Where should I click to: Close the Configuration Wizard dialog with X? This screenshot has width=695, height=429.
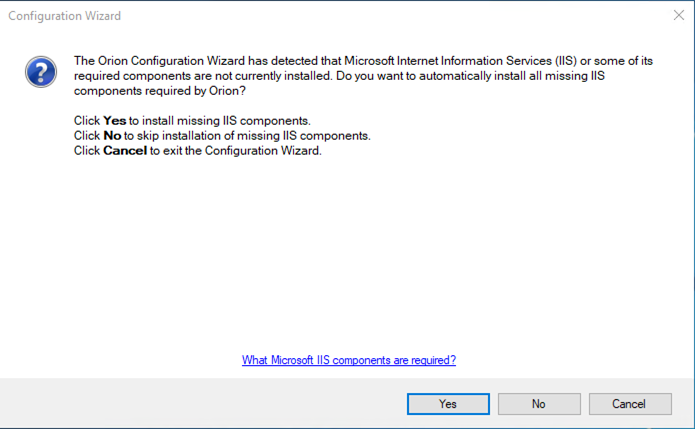pyautogui.click(x=679, y=16)
